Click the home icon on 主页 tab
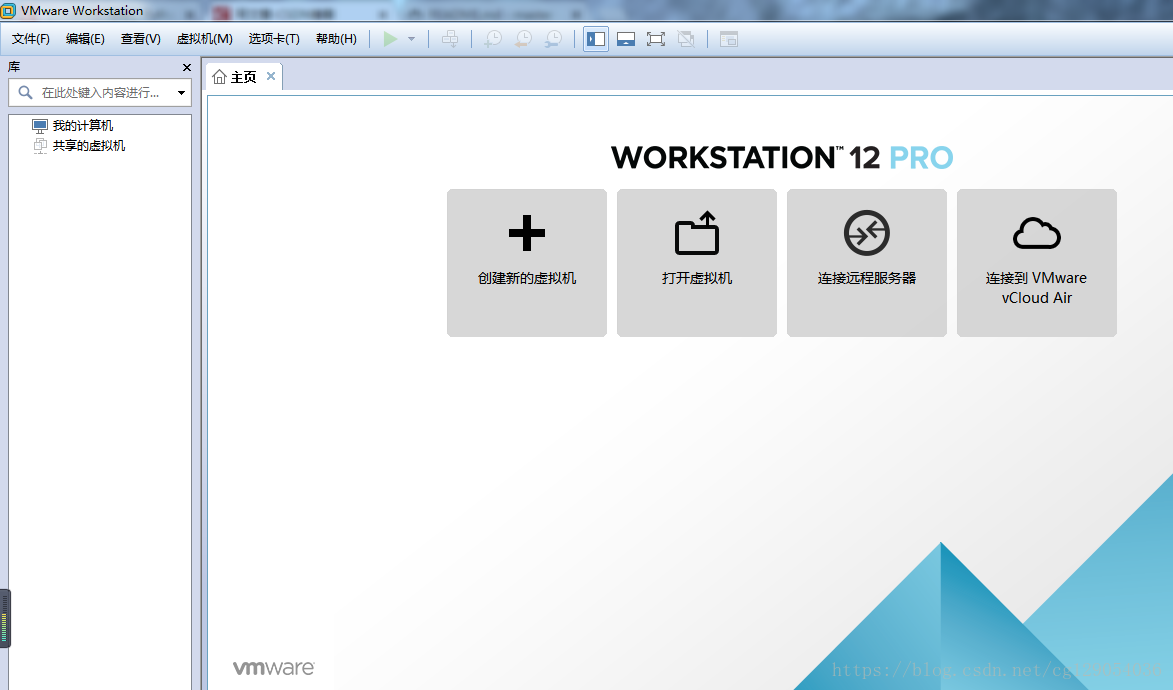Image resolution: width=1173 pixels, height=690 pixels. (x=219, y=77)
